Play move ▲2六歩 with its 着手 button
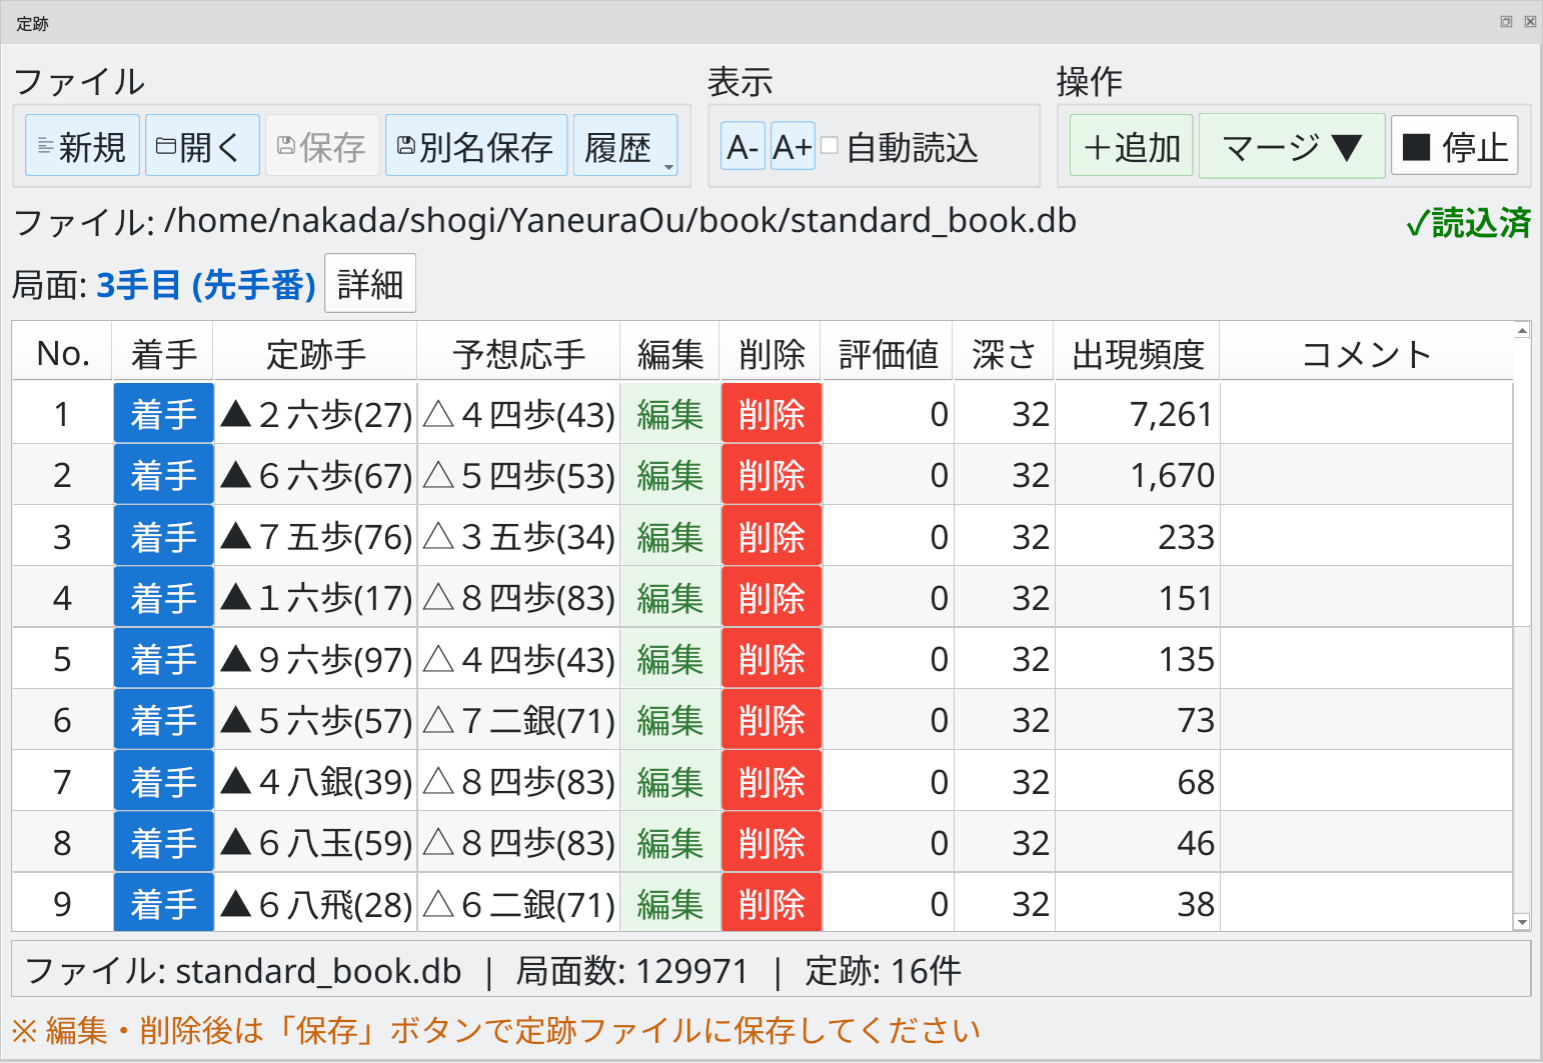Screen dimensions: 1543x1063 click(x=163, y=413)
